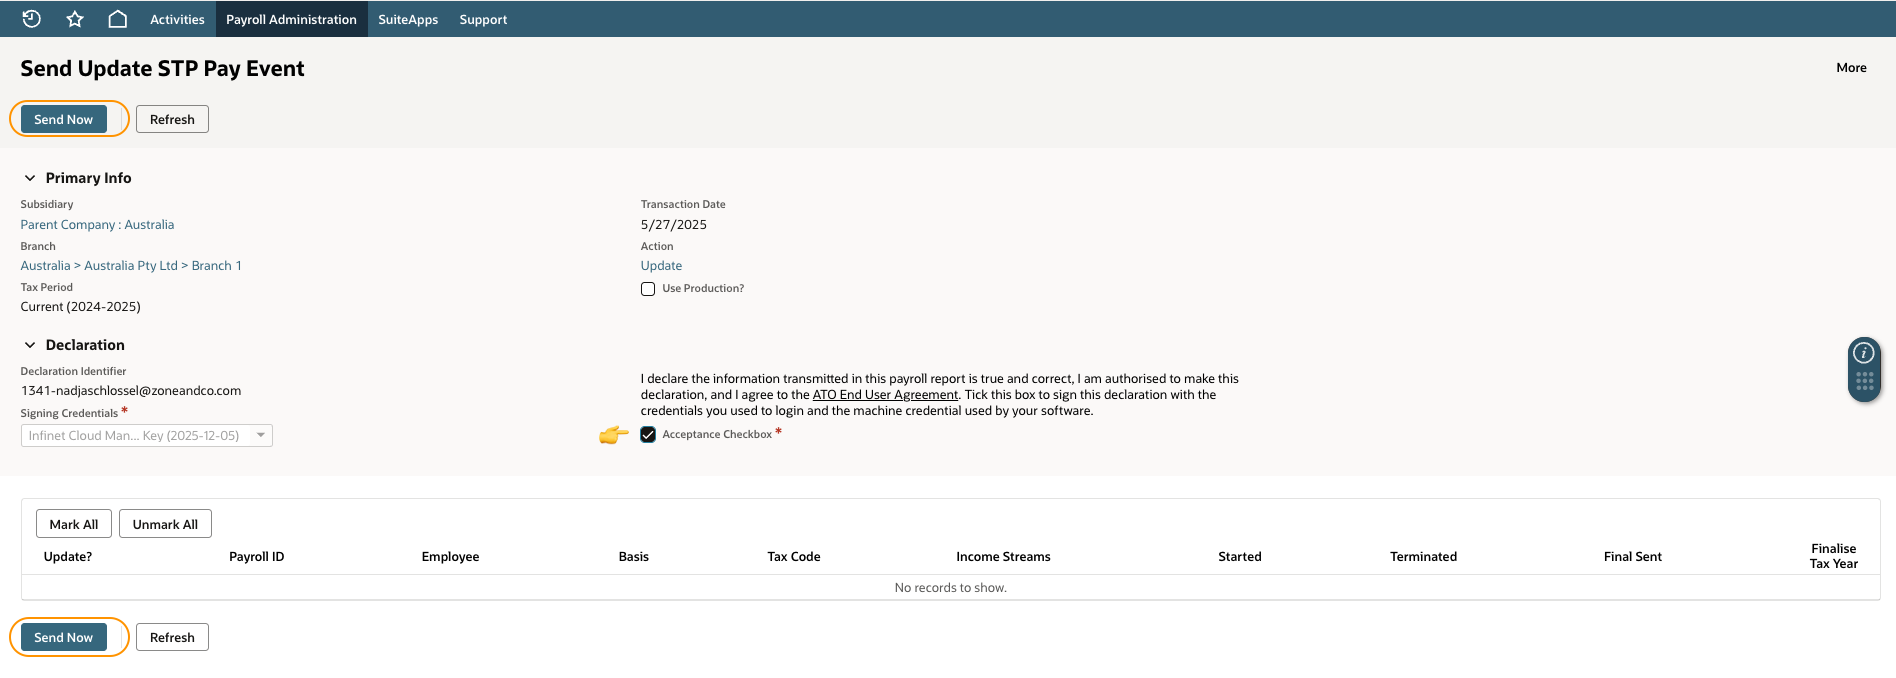Open the Activities menu
Image resolution: width=1896 pixels, height=678 pixels.
[177, 19]
